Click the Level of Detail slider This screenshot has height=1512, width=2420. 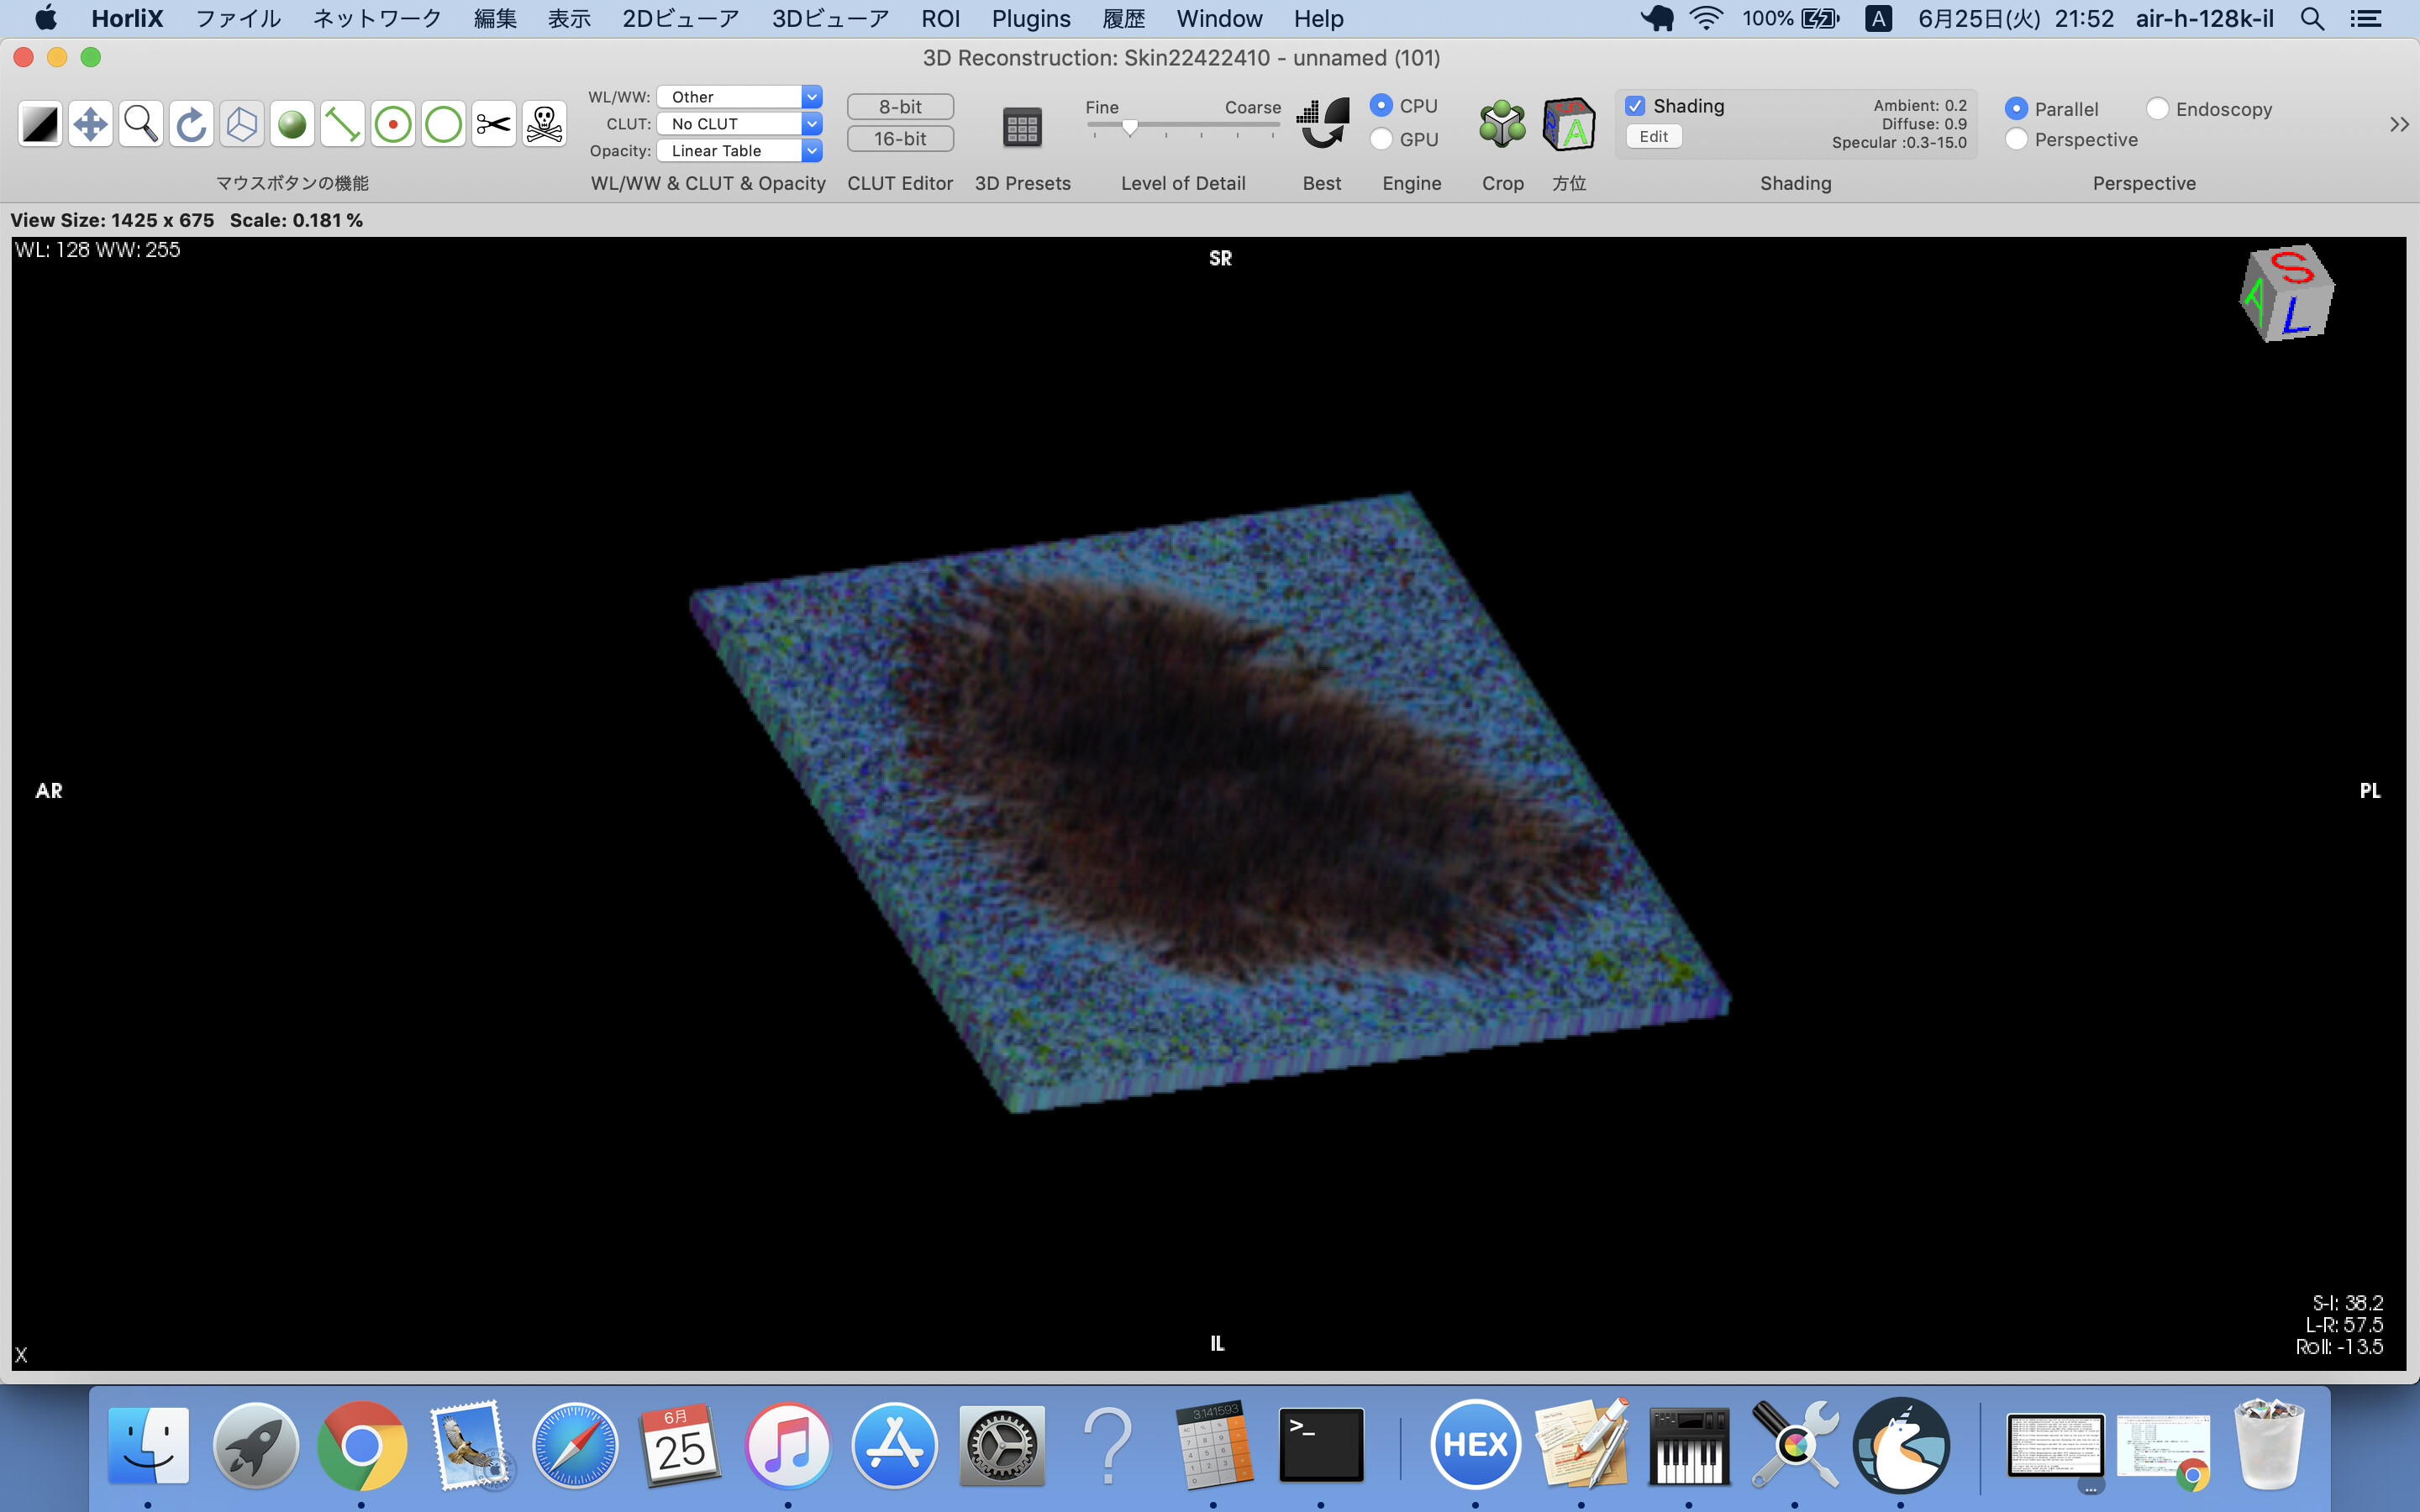point(1183,127)
